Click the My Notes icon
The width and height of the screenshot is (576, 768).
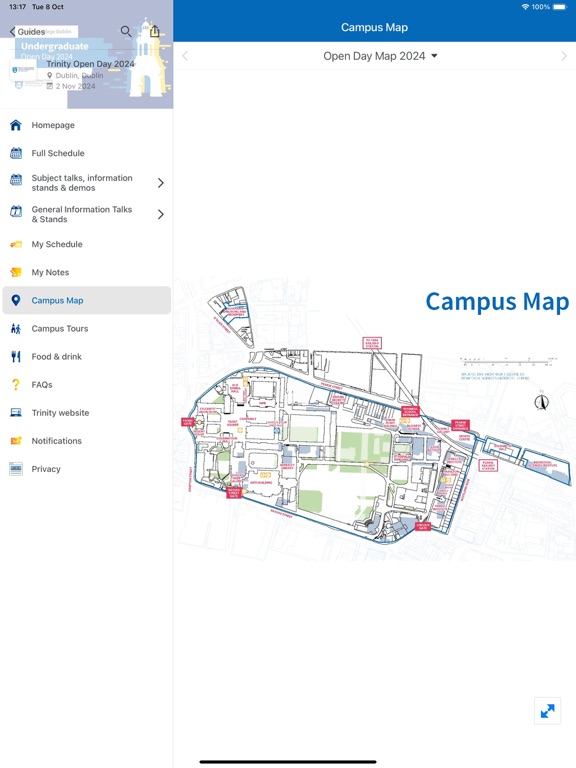pos(16,272)
